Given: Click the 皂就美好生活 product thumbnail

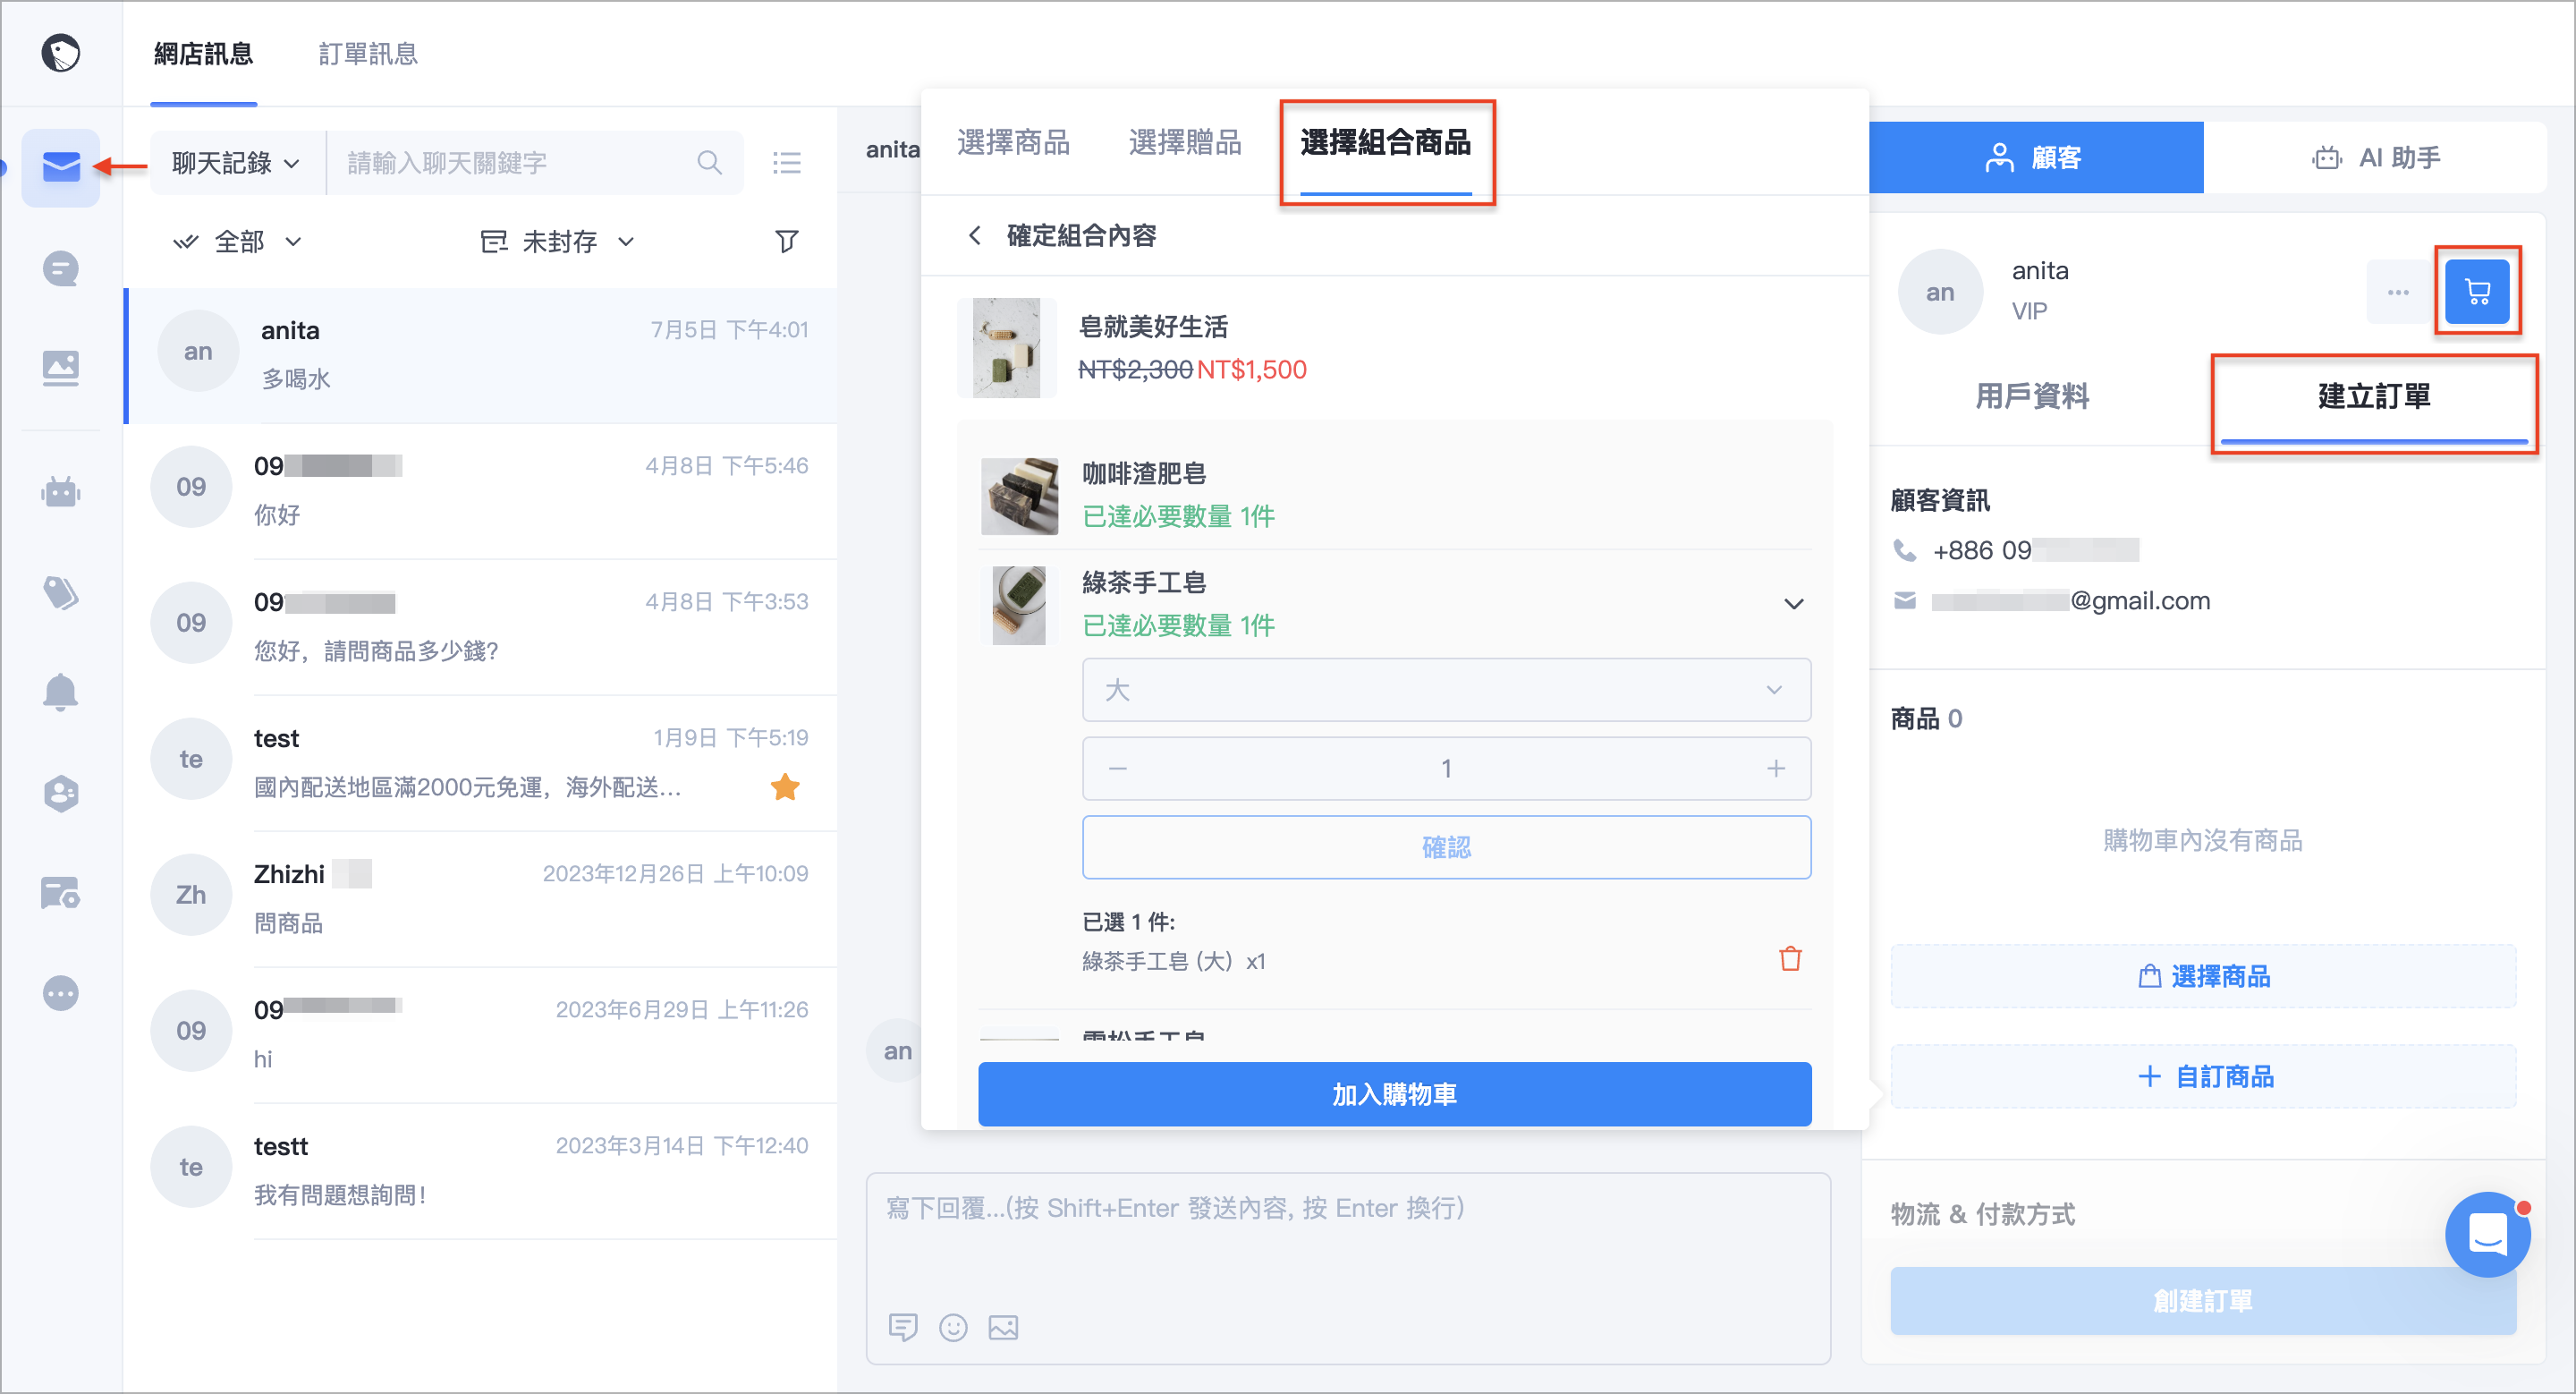Looking at the screenshot, I should coord(1007,348).
